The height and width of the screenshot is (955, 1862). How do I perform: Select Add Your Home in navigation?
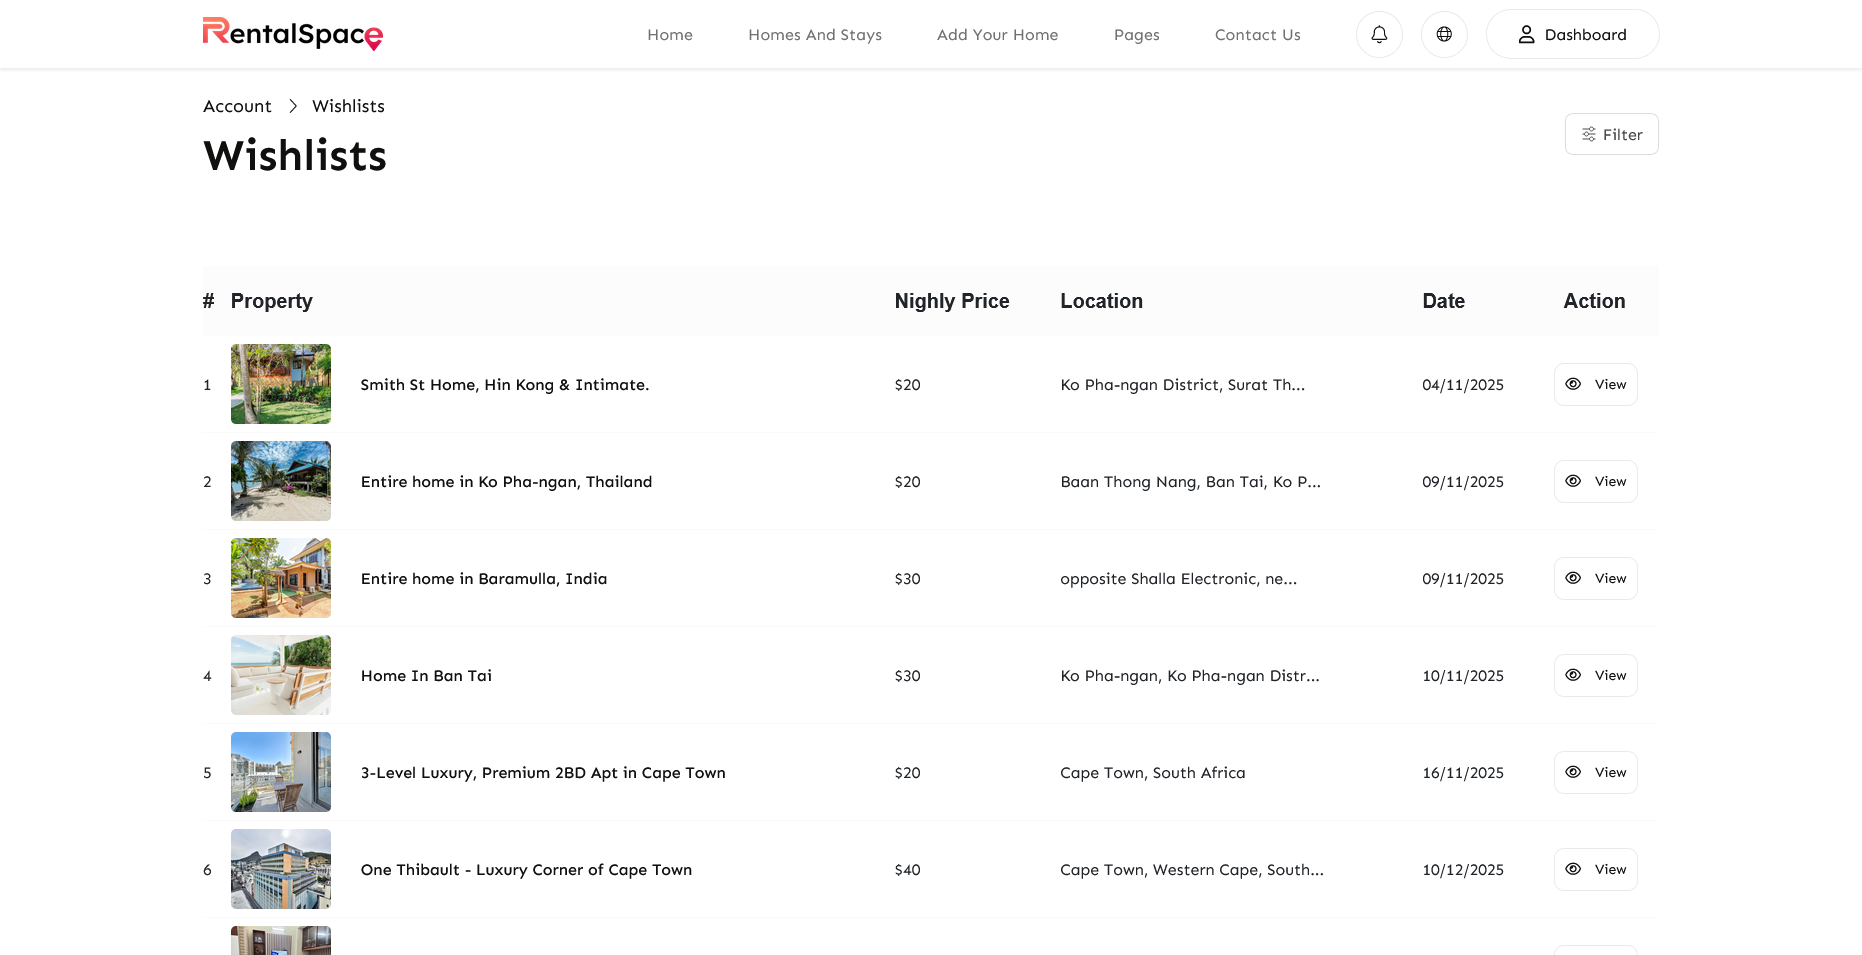coord(997,35)
